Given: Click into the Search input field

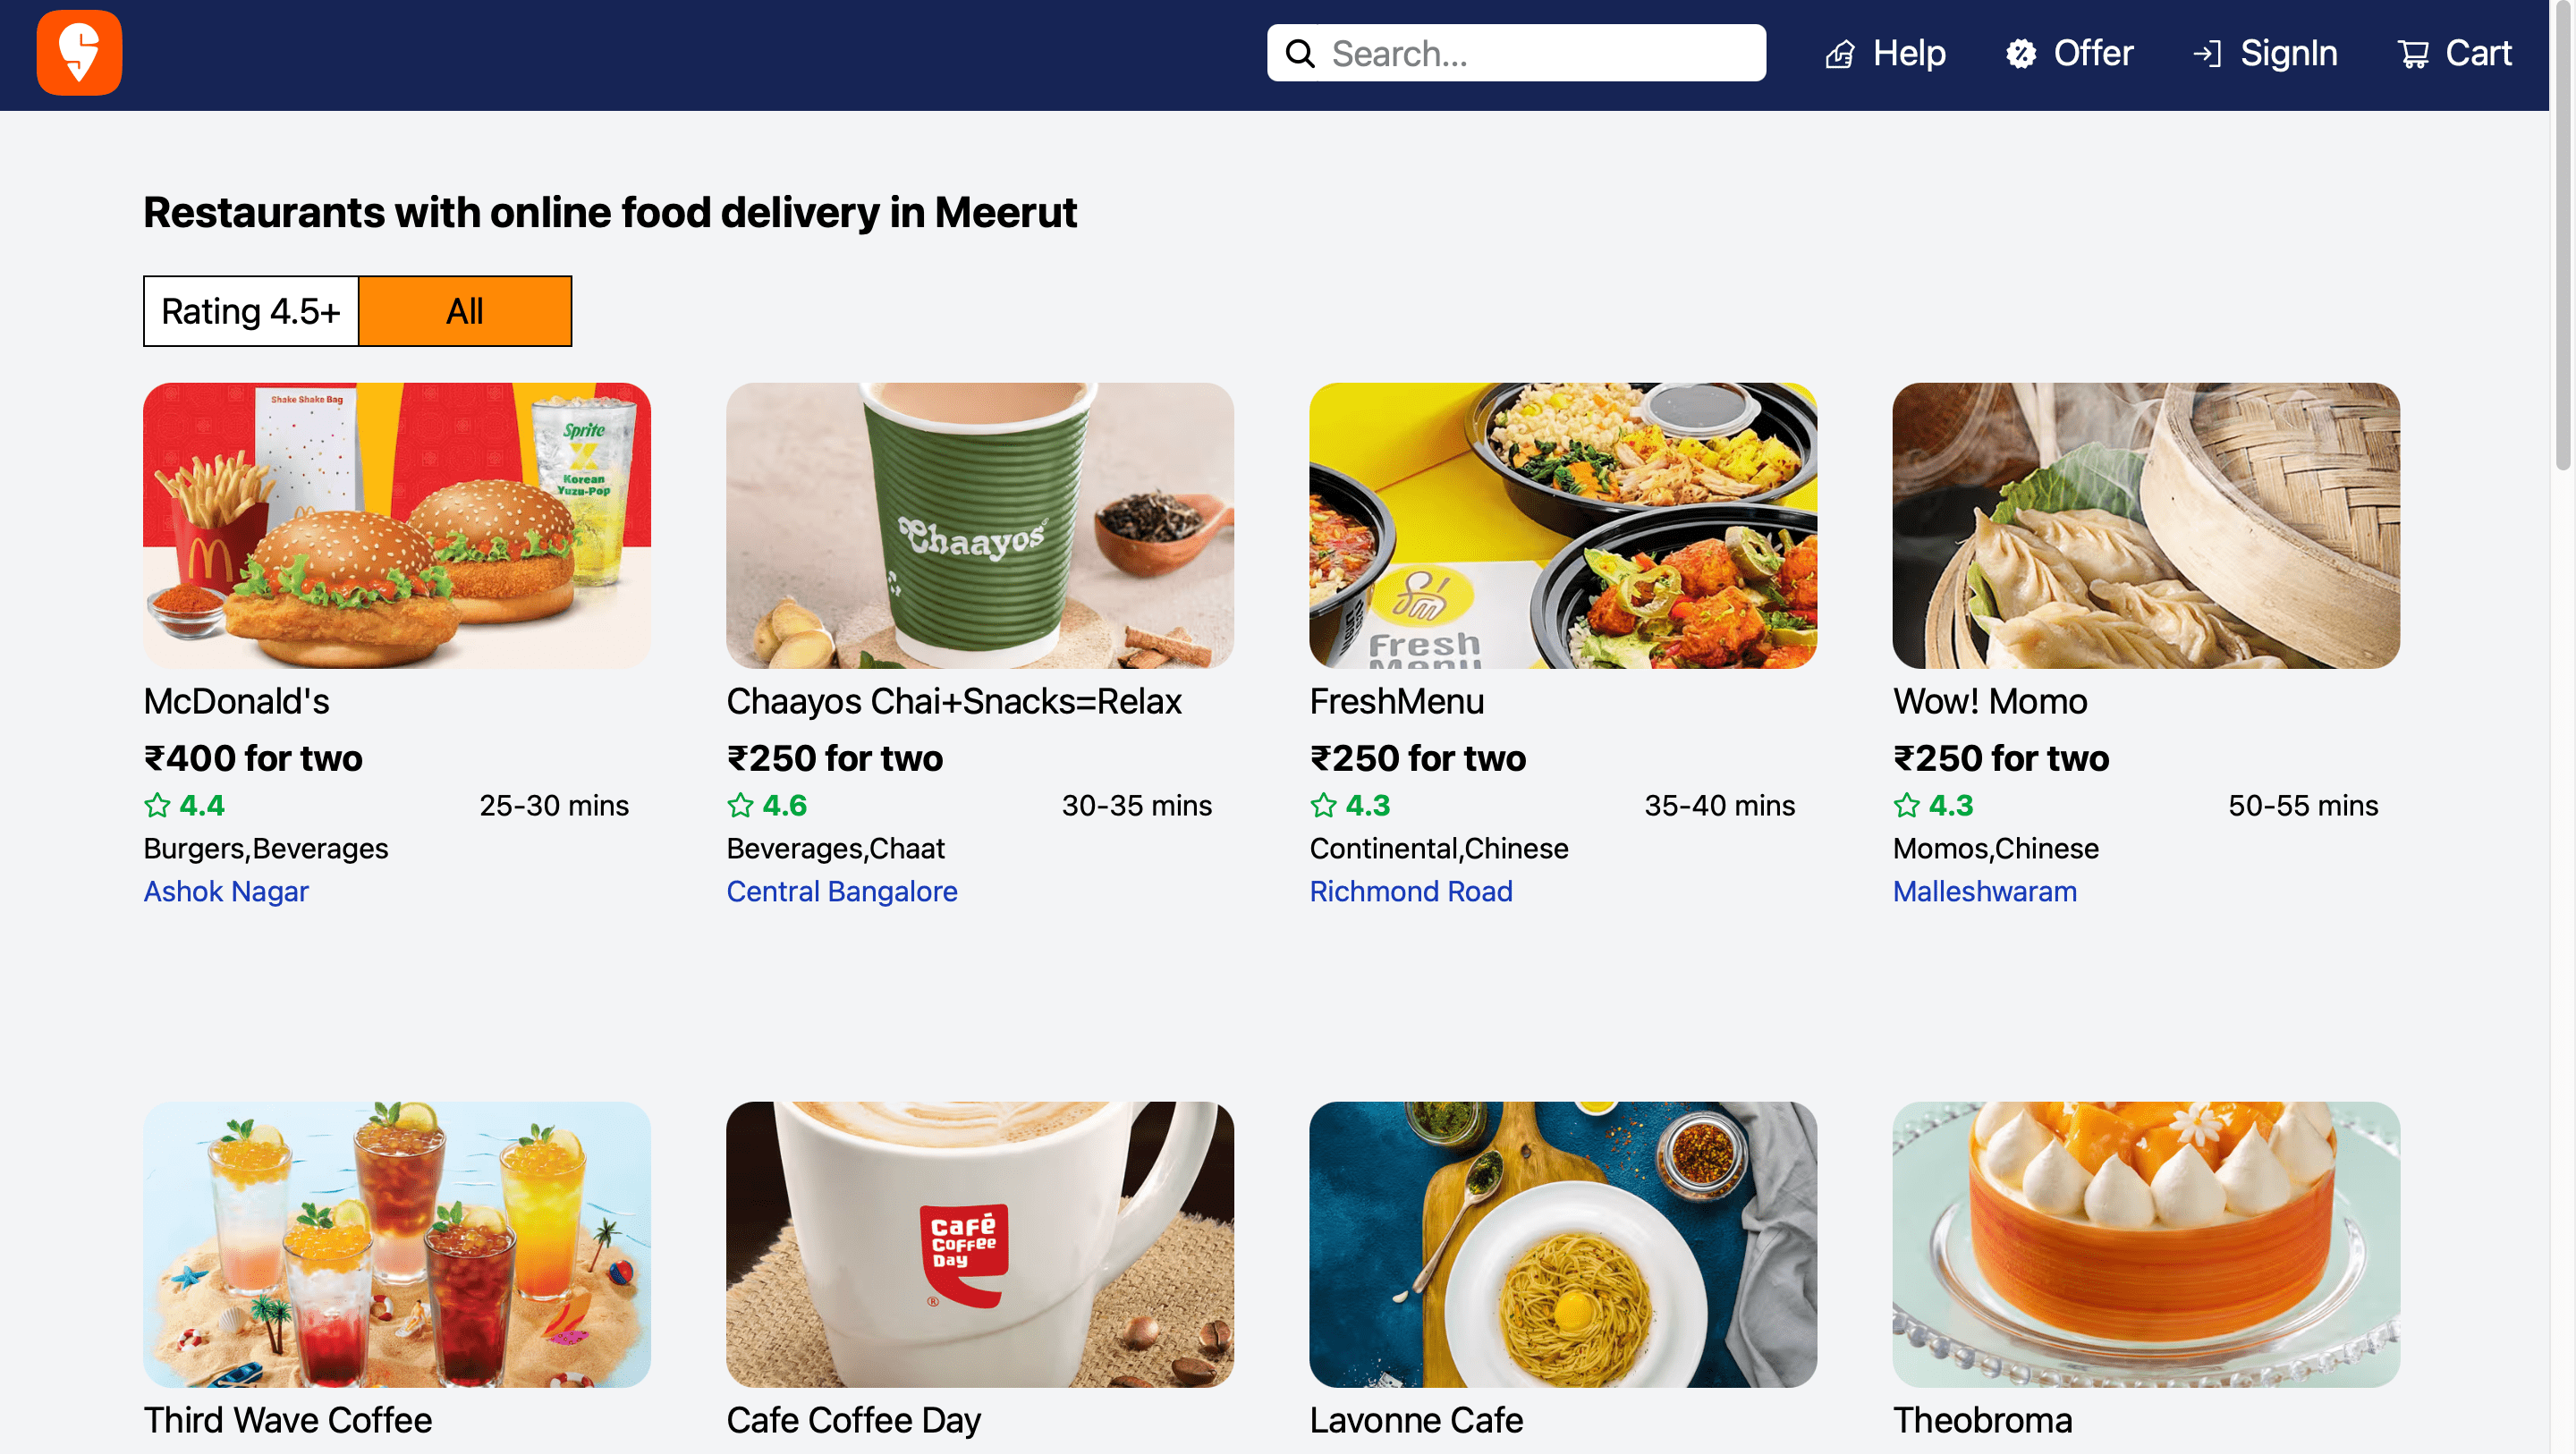Looking at the screenshot, I should [1540, 54].
